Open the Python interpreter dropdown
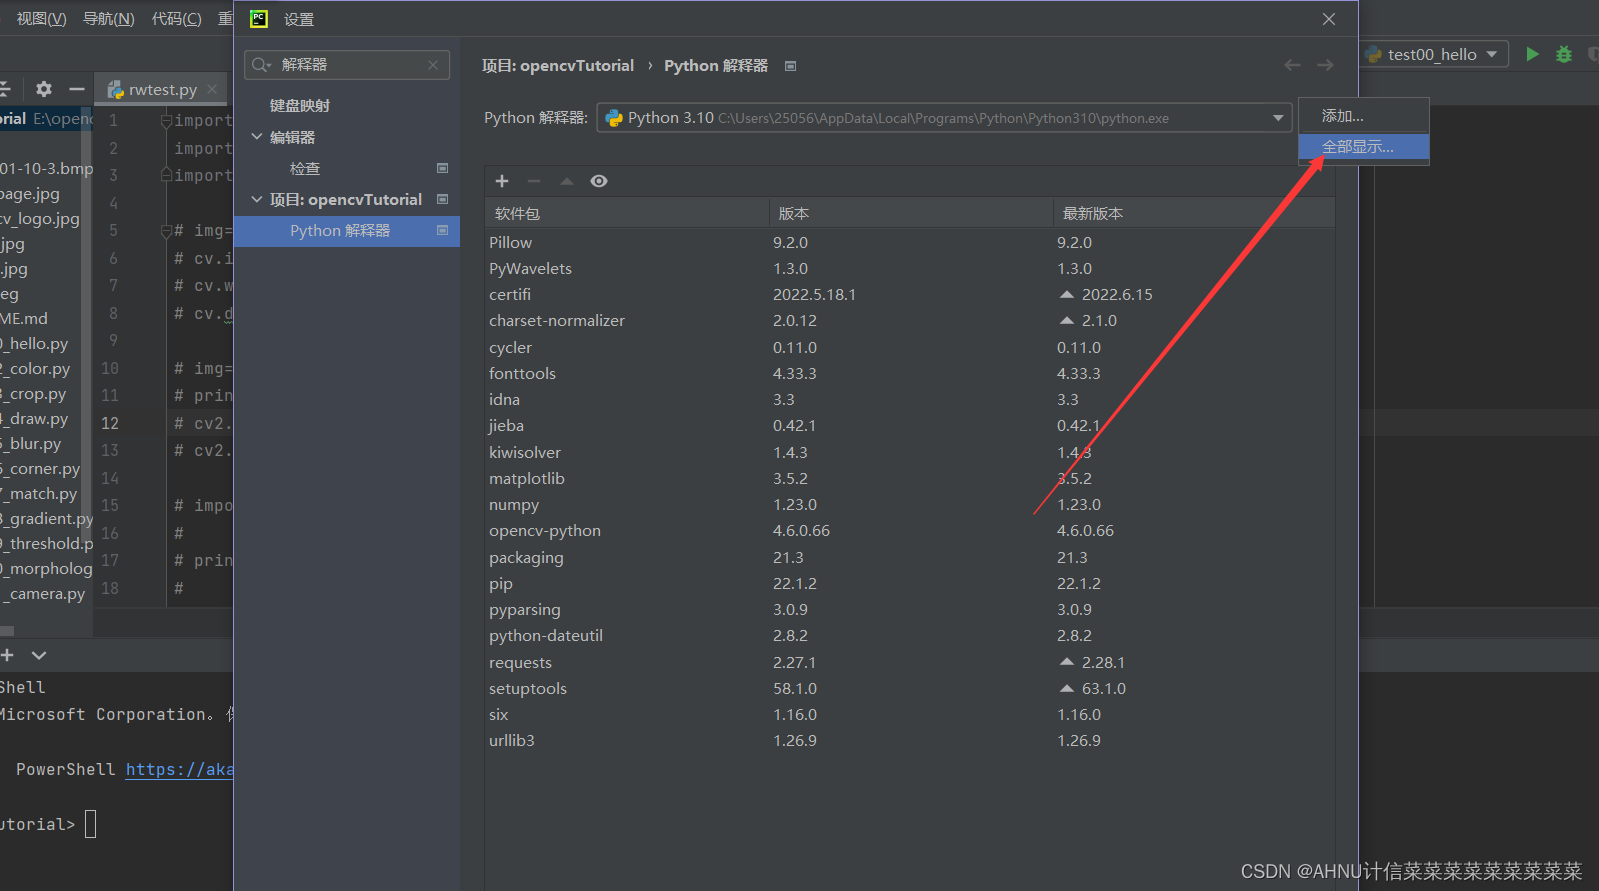 (x=942, y=118)
